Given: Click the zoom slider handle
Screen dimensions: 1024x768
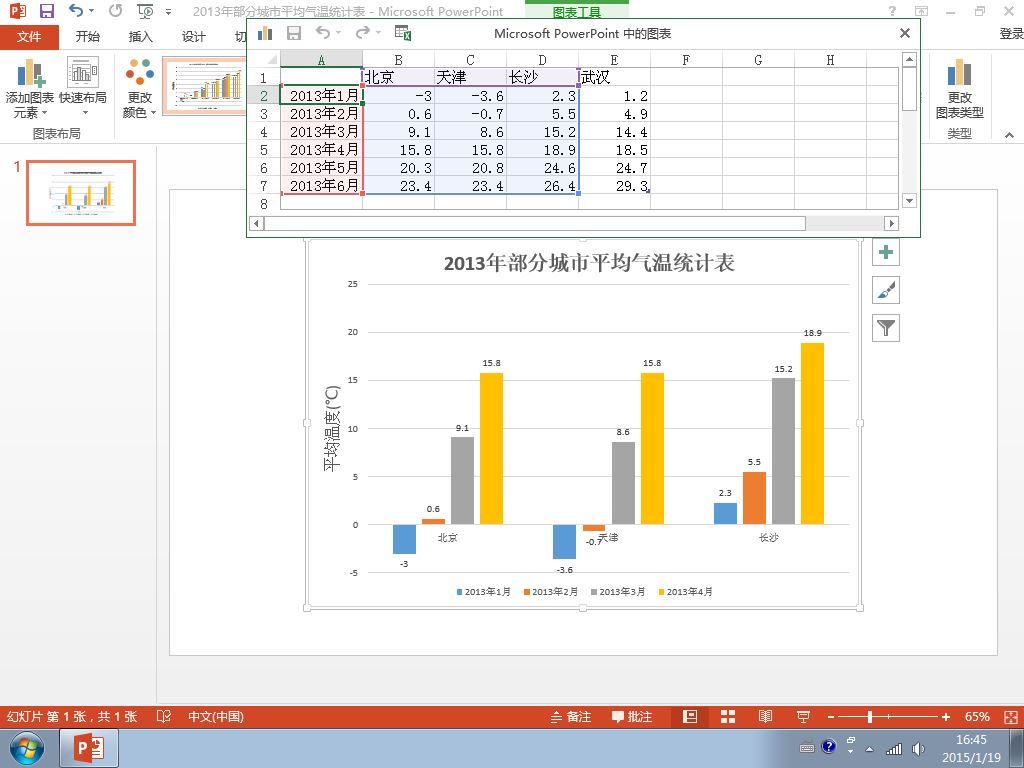Looking at the screenshot, I should pyautogui.click(x=870, y=716).
